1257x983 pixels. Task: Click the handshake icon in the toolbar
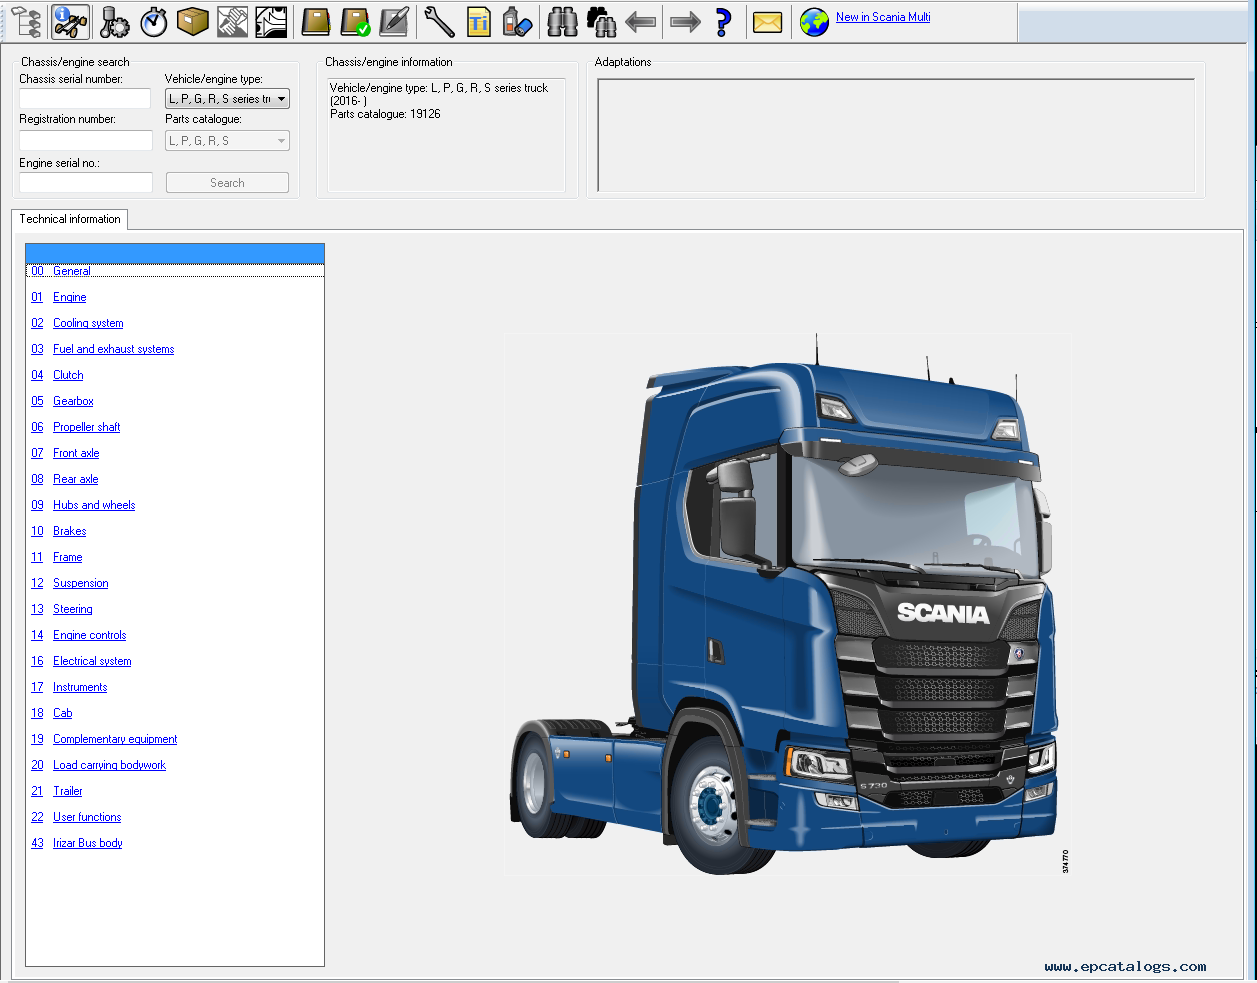[x=232, y=21]
